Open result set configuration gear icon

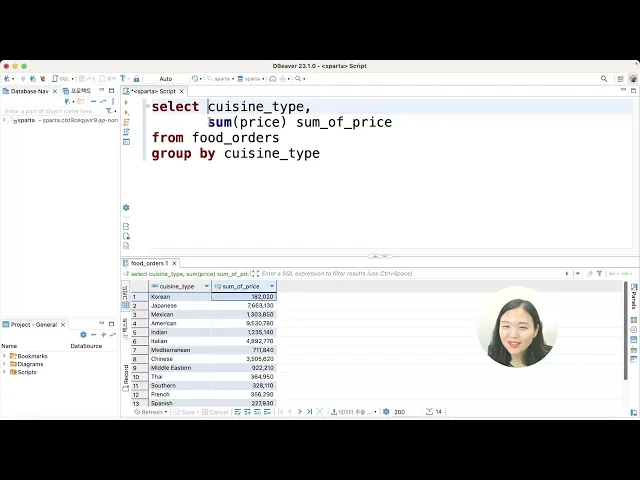click(386, 412)
